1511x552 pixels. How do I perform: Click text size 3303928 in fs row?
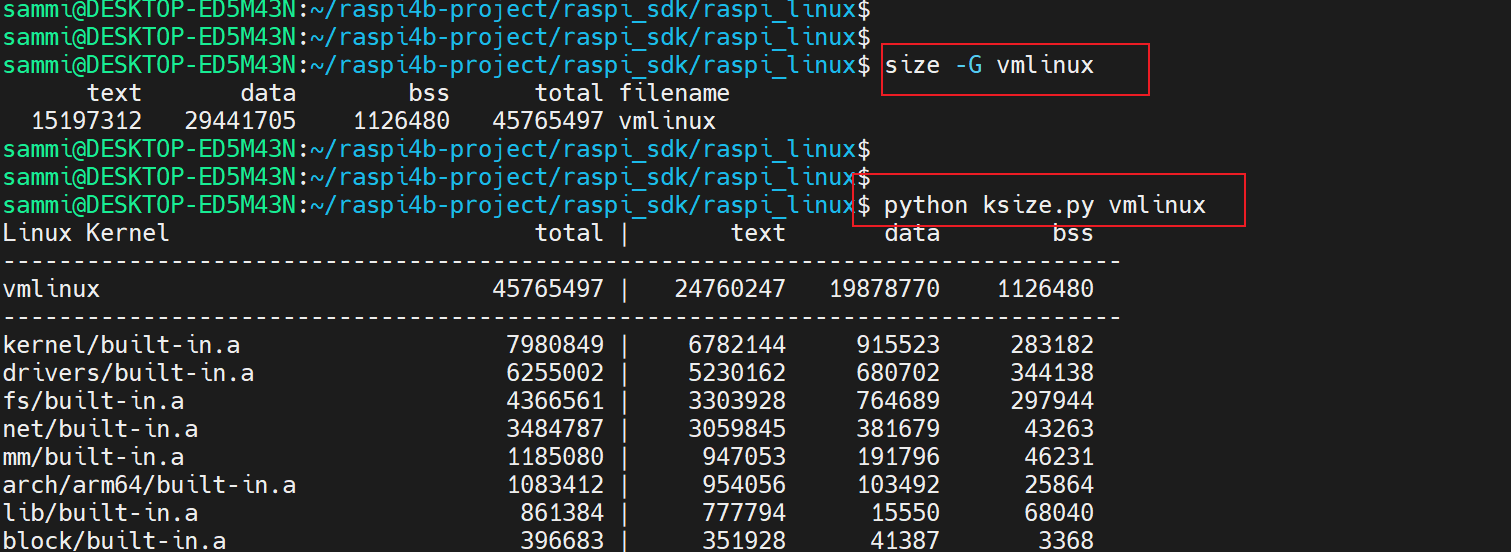(737, 402)
